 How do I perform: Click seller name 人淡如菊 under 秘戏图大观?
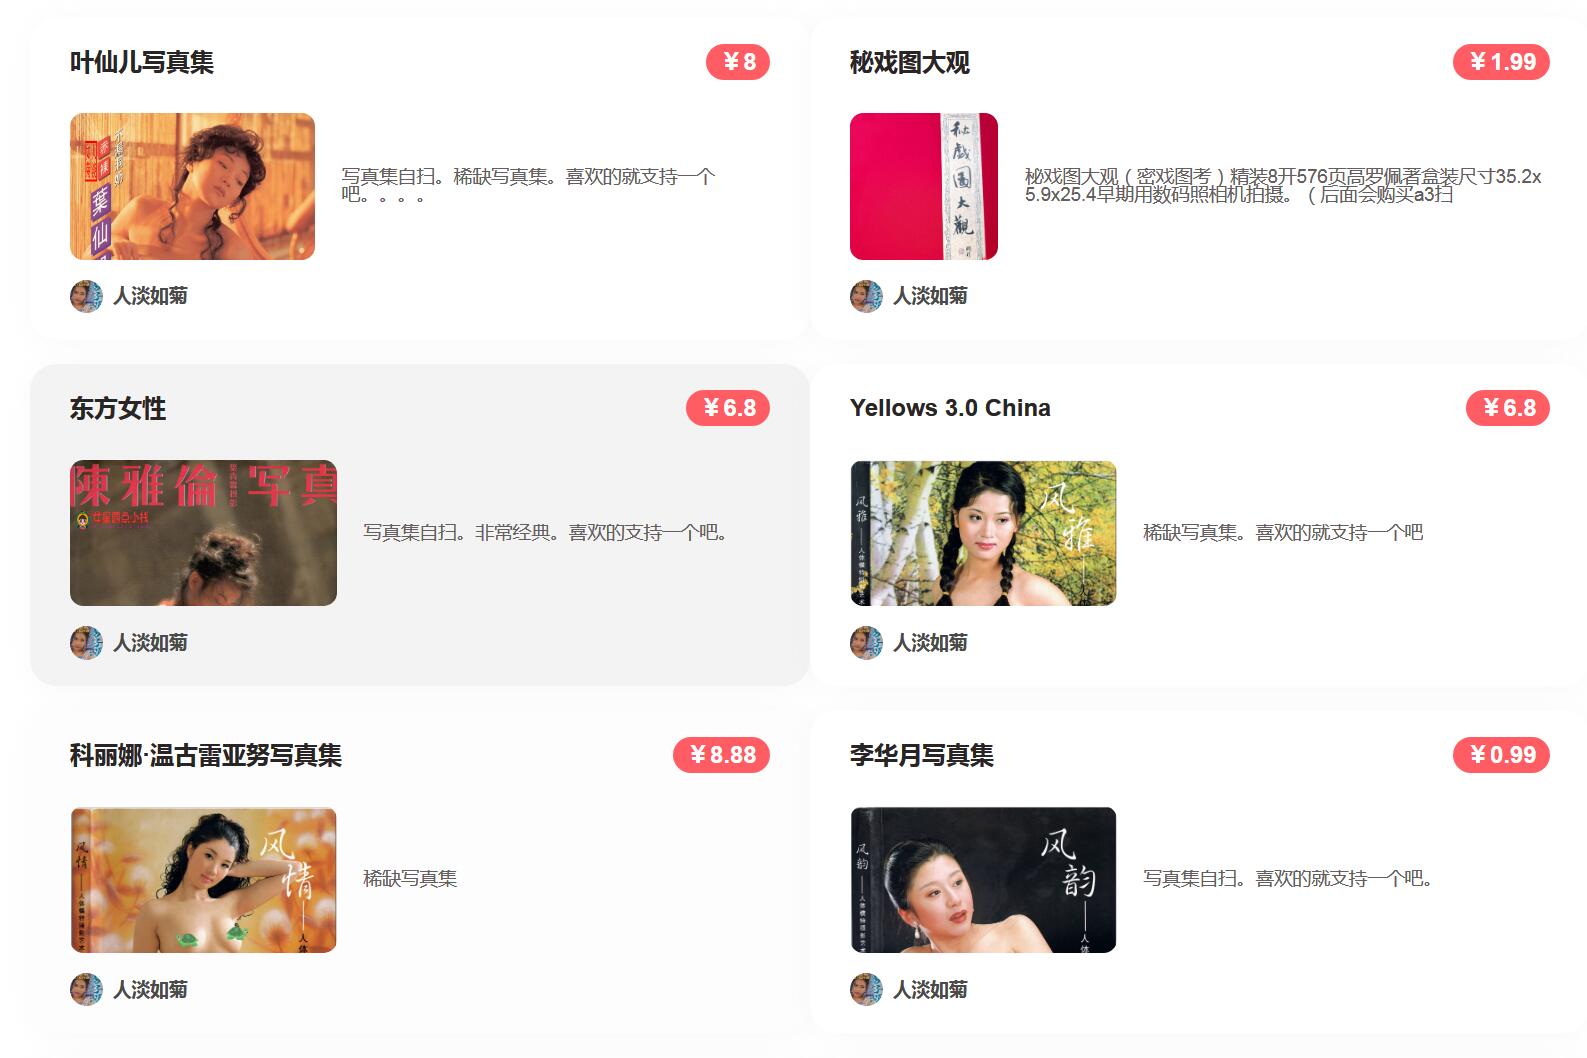point(930,296)
